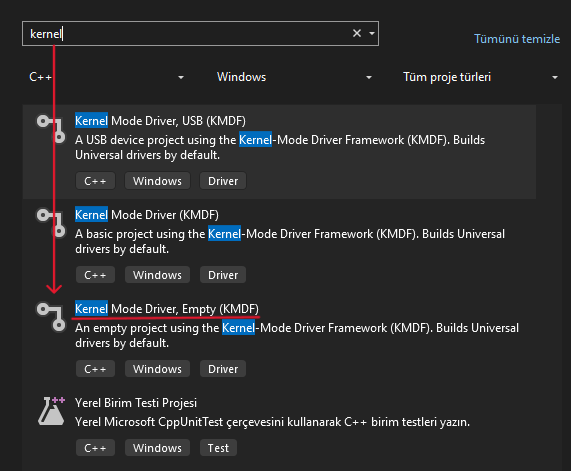This screenshot has width=571, height=471.
Task: Clear the search box with X icon
Action: click(x=357, y=34)
